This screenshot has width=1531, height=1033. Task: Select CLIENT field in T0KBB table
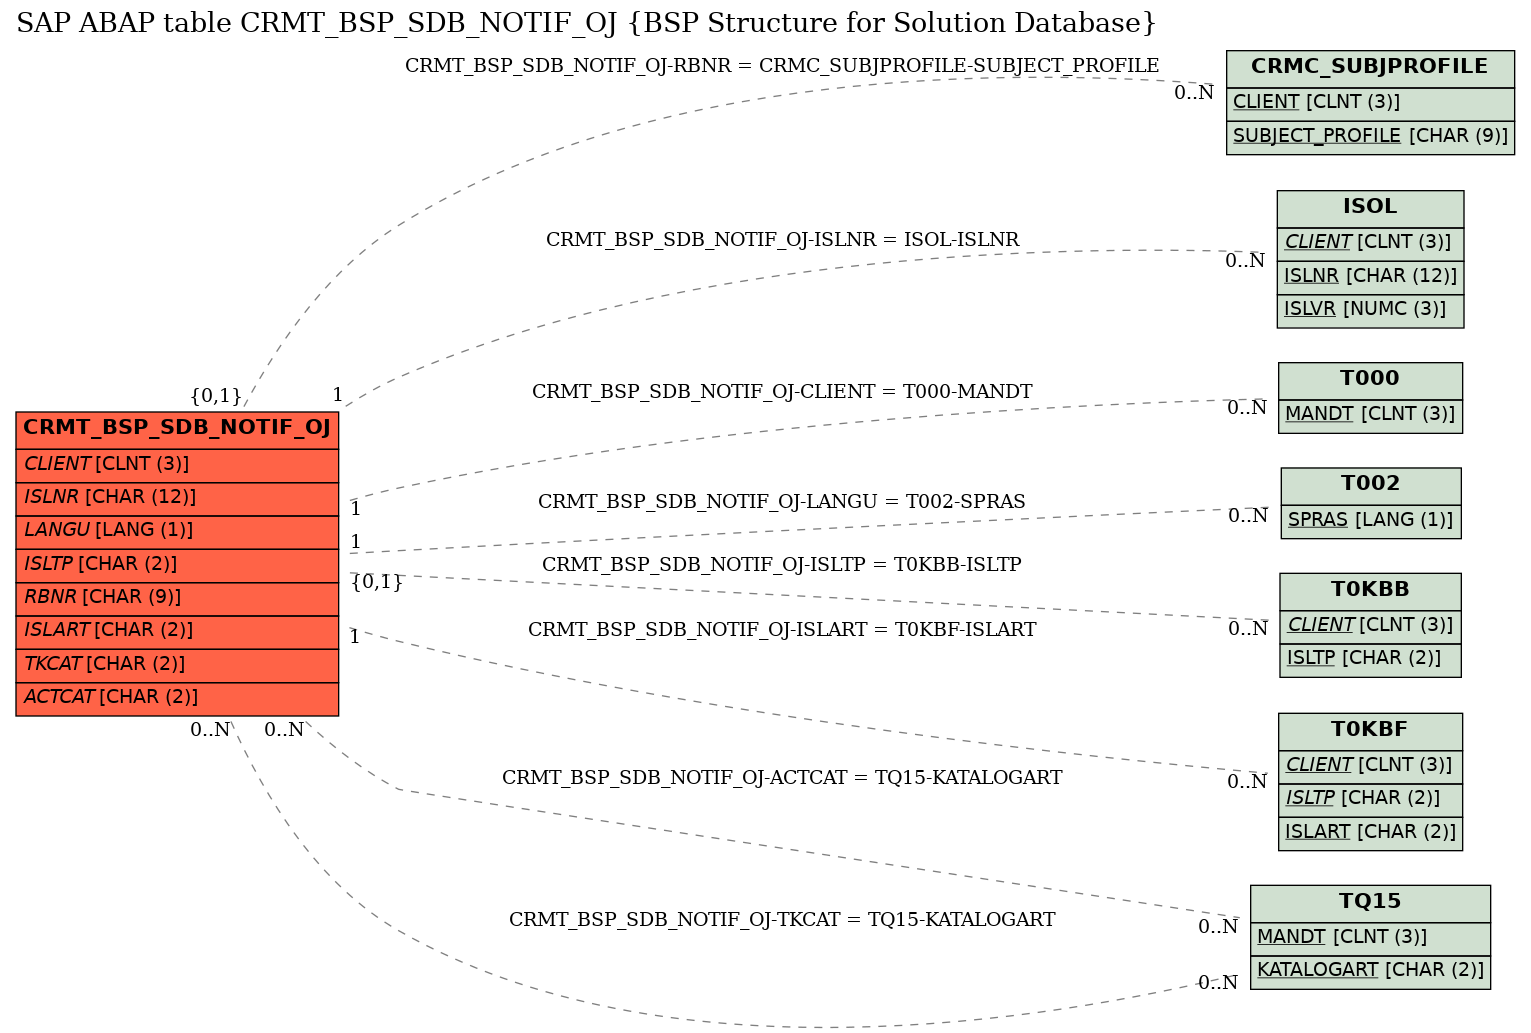pyautogui.click(x=1370, y=626)
